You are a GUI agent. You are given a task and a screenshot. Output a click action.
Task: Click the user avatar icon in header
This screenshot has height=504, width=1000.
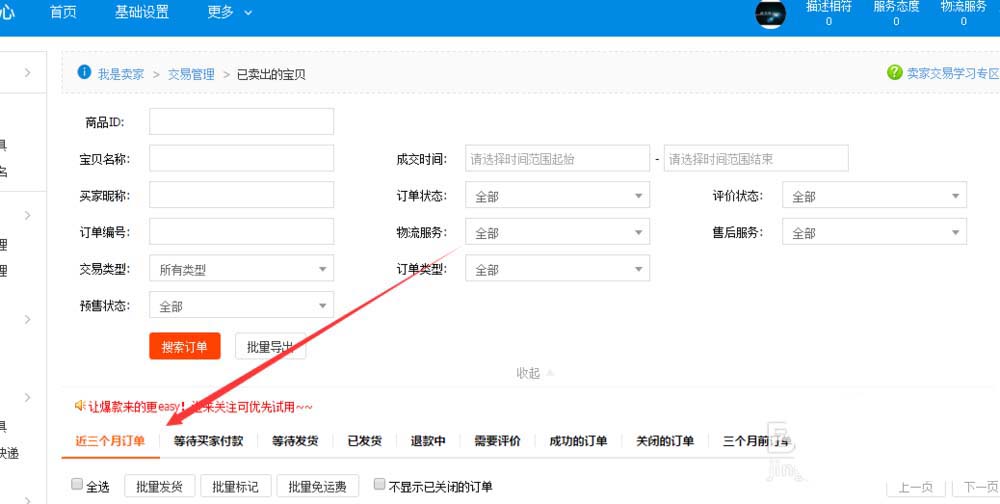click(770, 13)
